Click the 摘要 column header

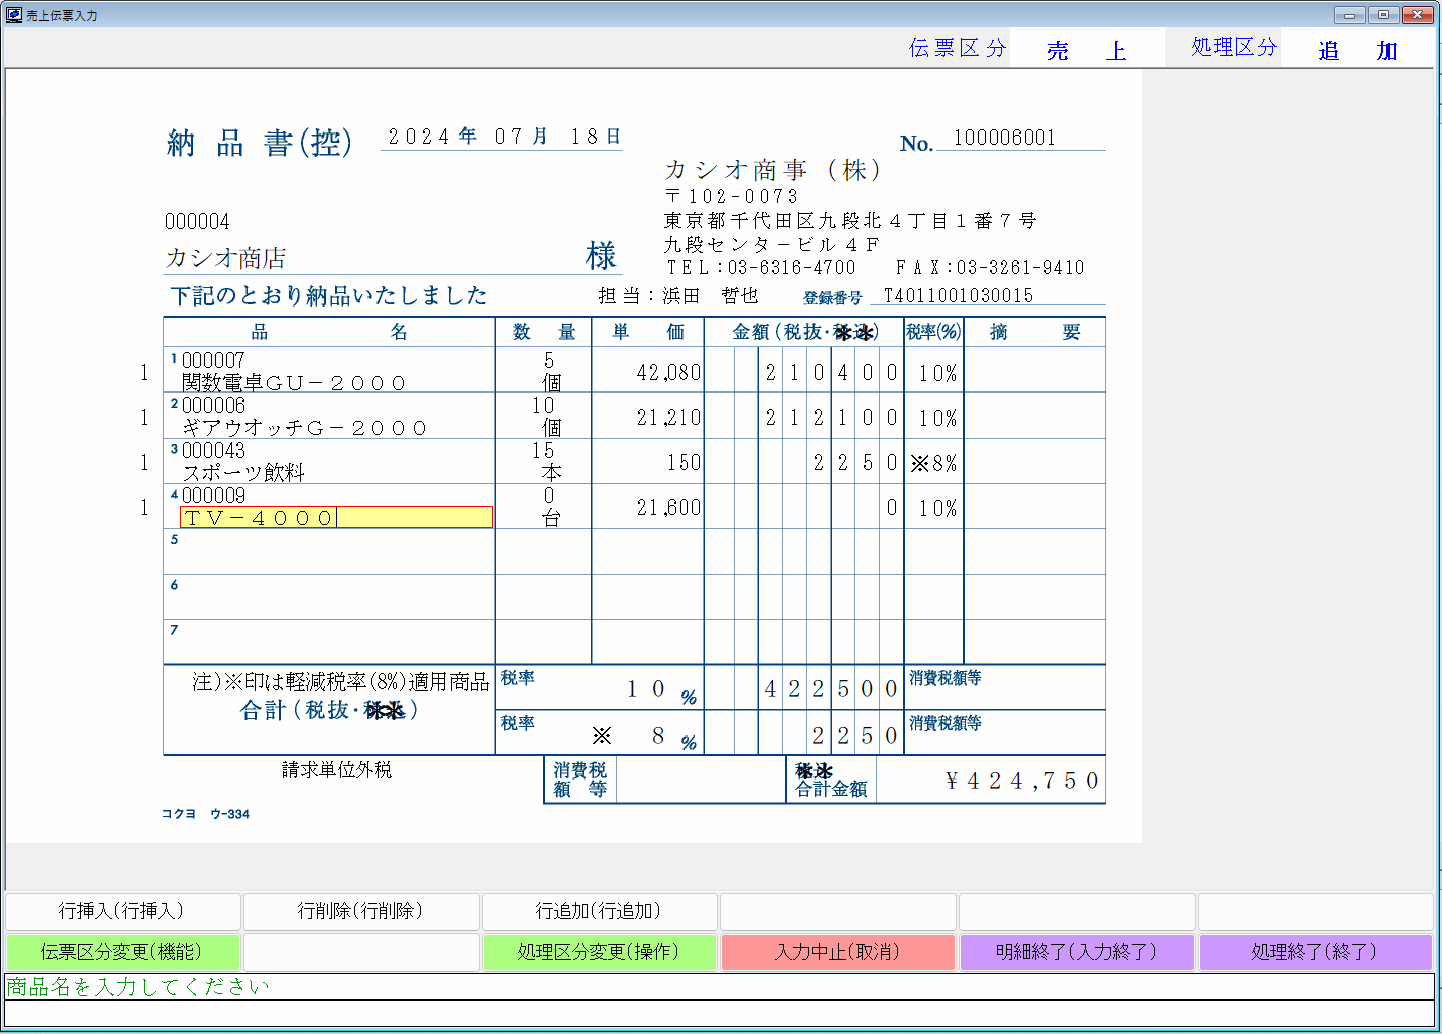1035,332
